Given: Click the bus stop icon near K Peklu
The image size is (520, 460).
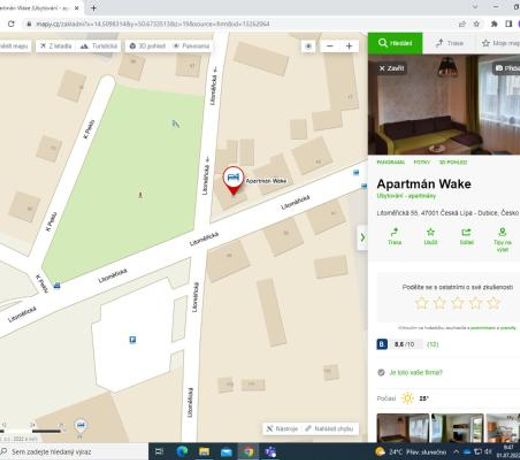Looking at the screenshot, I should coord(57,286).
